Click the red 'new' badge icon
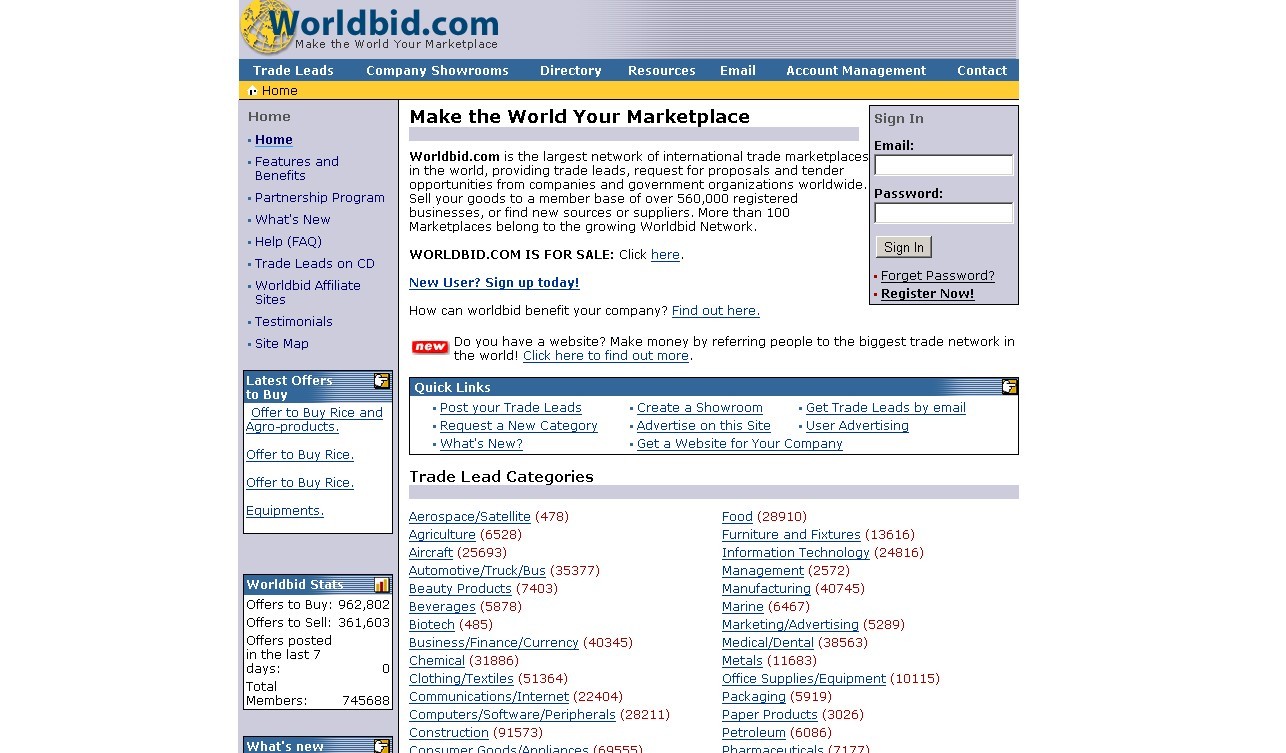Screen dimensions: 1286x753 tap(430, 347)
